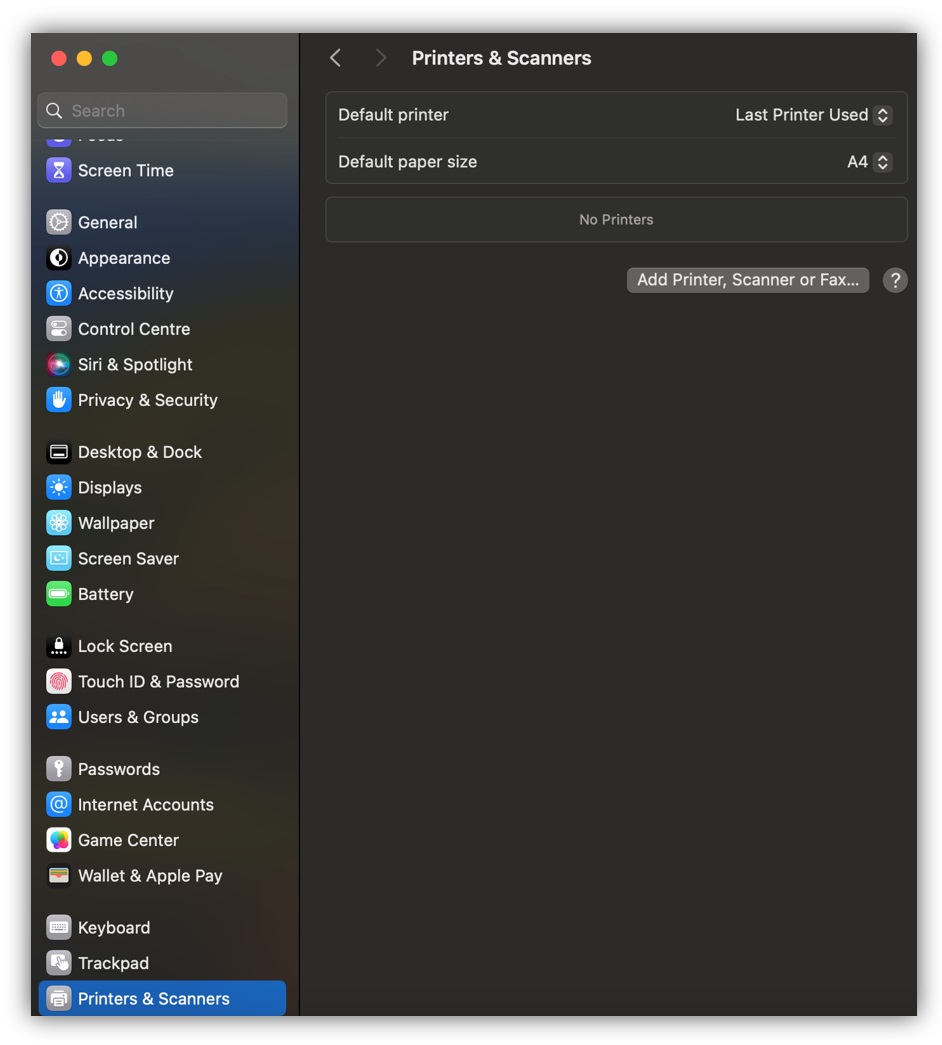Viewport: 942px width, 1045px height.
Task: Click the Default printer label
Action: point(393,115)
